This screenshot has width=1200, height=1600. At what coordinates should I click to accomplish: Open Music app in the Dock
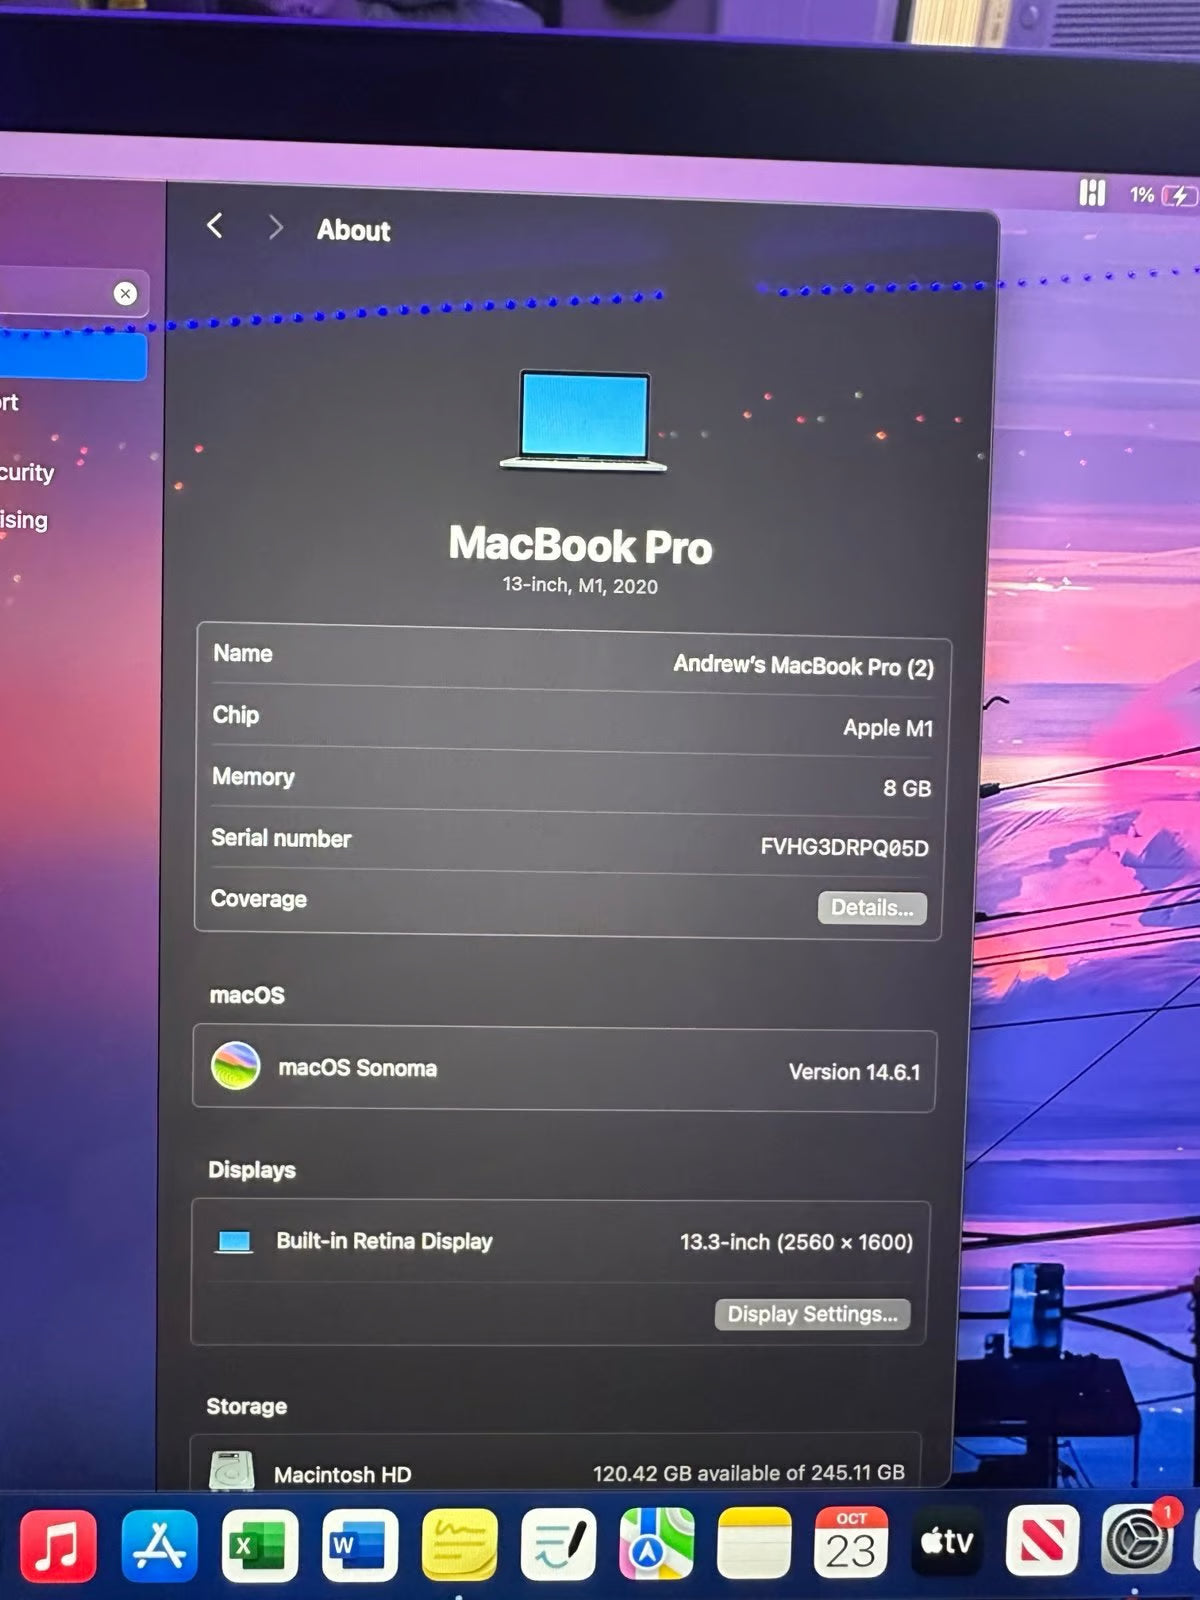click(x=58, y=1545)
